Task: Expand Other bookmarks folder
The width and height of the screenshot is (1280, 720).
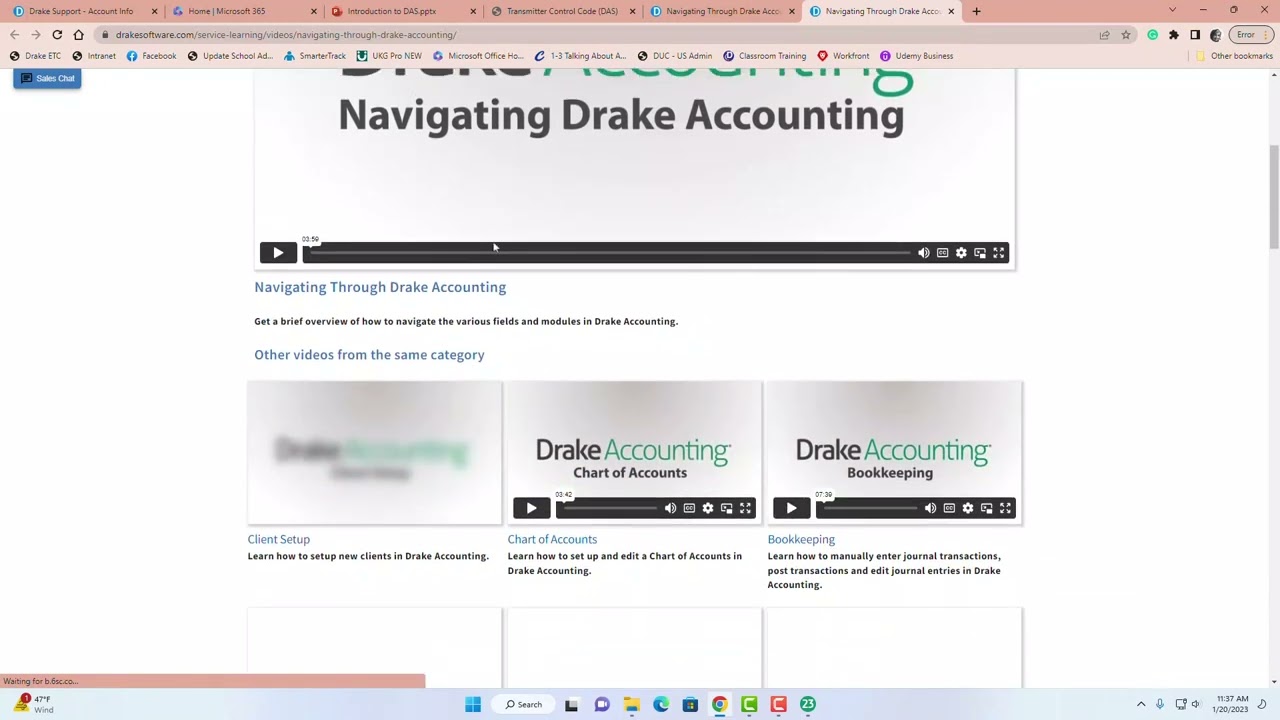Action: click(x=1234, y=56)
